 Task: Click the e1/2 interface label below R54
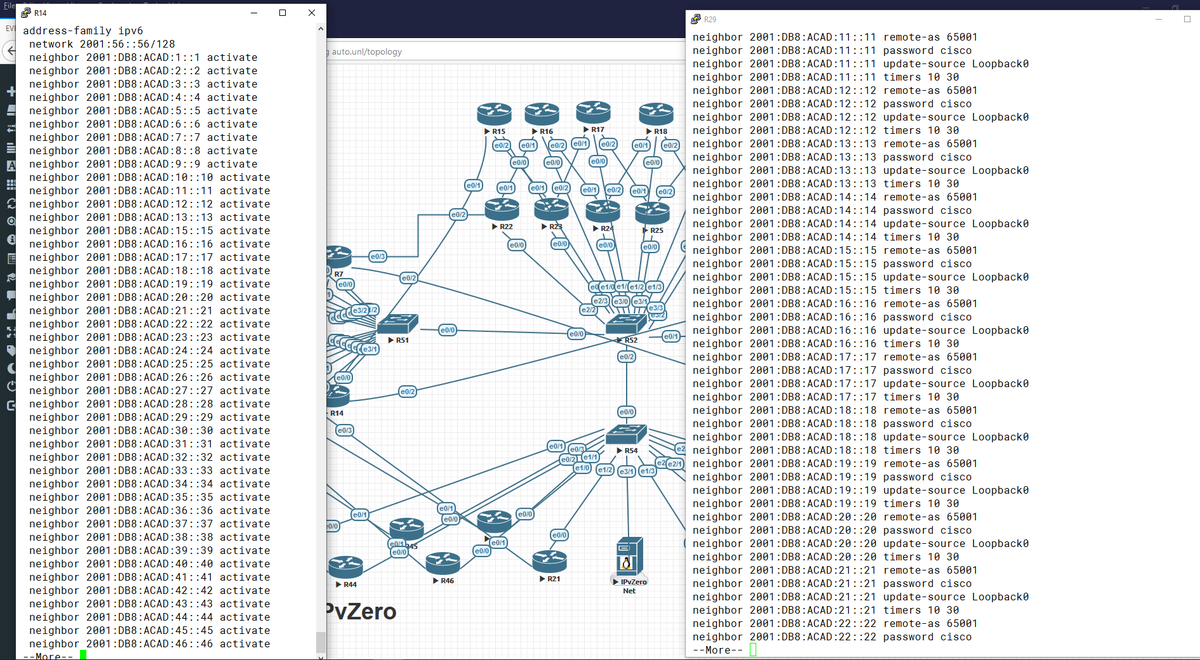click(605, 469)
